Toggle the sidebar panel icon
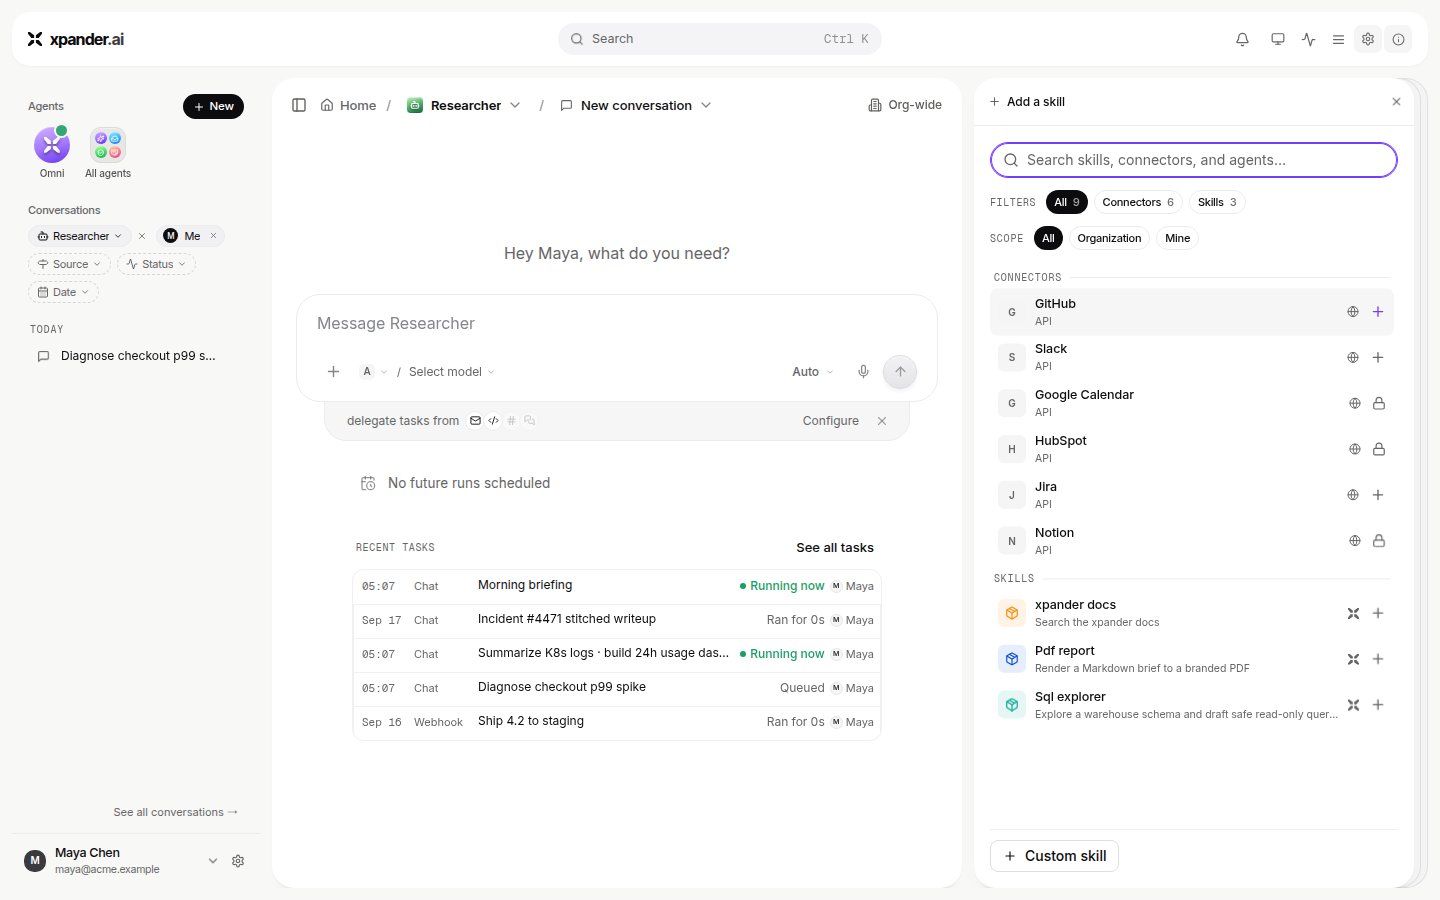Viewport: 1440px width, 900px height. click(299, 105)
